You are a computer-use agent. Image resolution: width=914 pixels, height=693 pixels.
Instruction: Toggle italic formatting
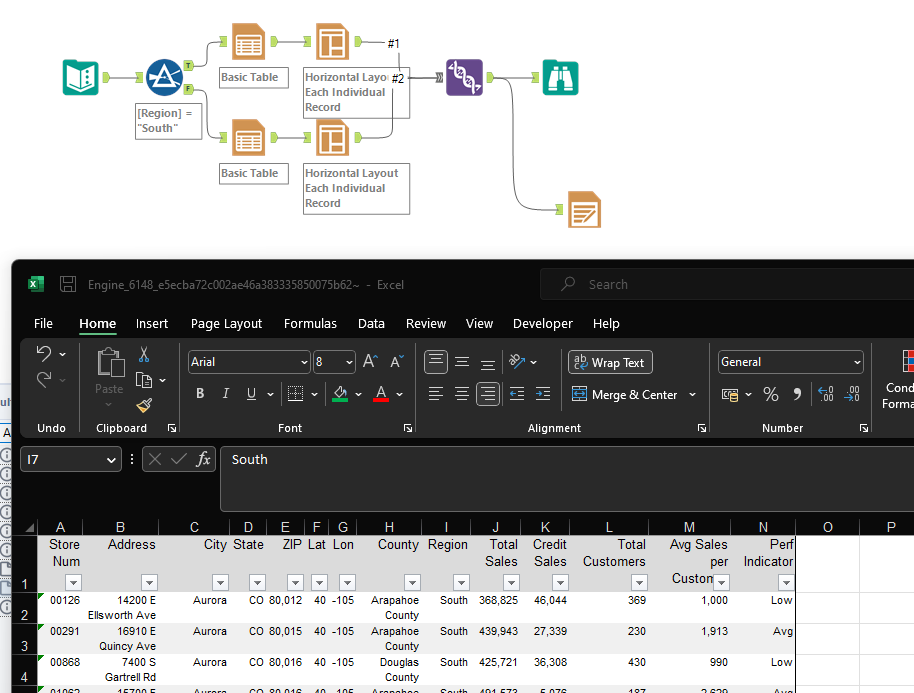[x=224, y=393]
